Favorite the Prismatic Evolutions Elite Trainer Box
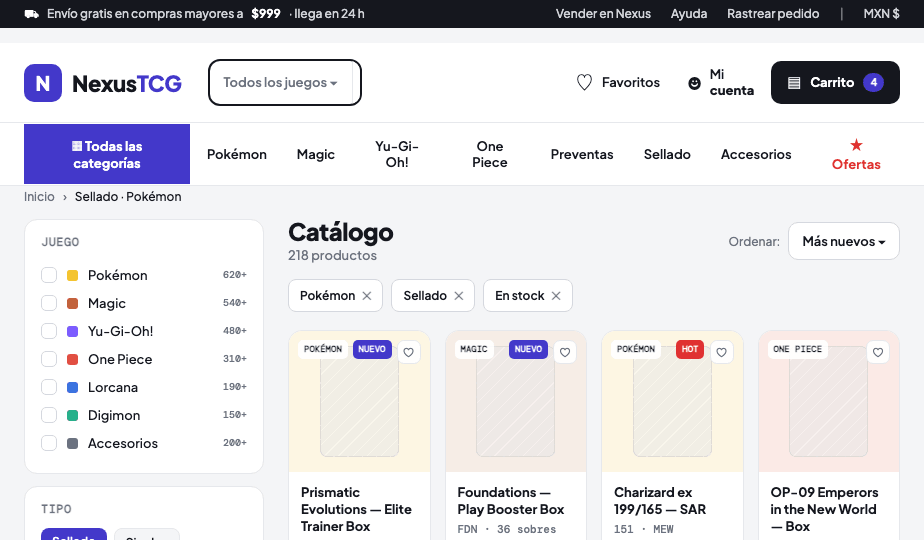The image size is (924, 540). (x=408, y=353)
